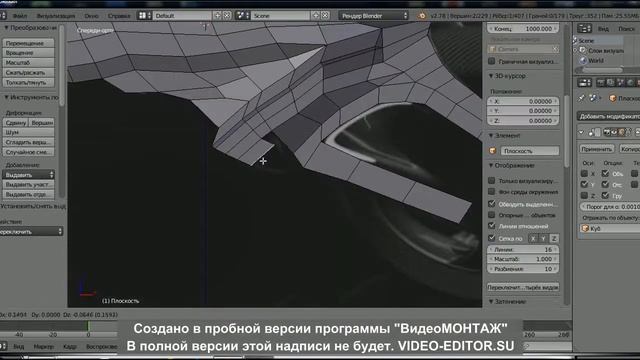Click the Scene tab icon in properties
Image resolution: width=640 pixels, height=360 pixels.
[620, 83]
